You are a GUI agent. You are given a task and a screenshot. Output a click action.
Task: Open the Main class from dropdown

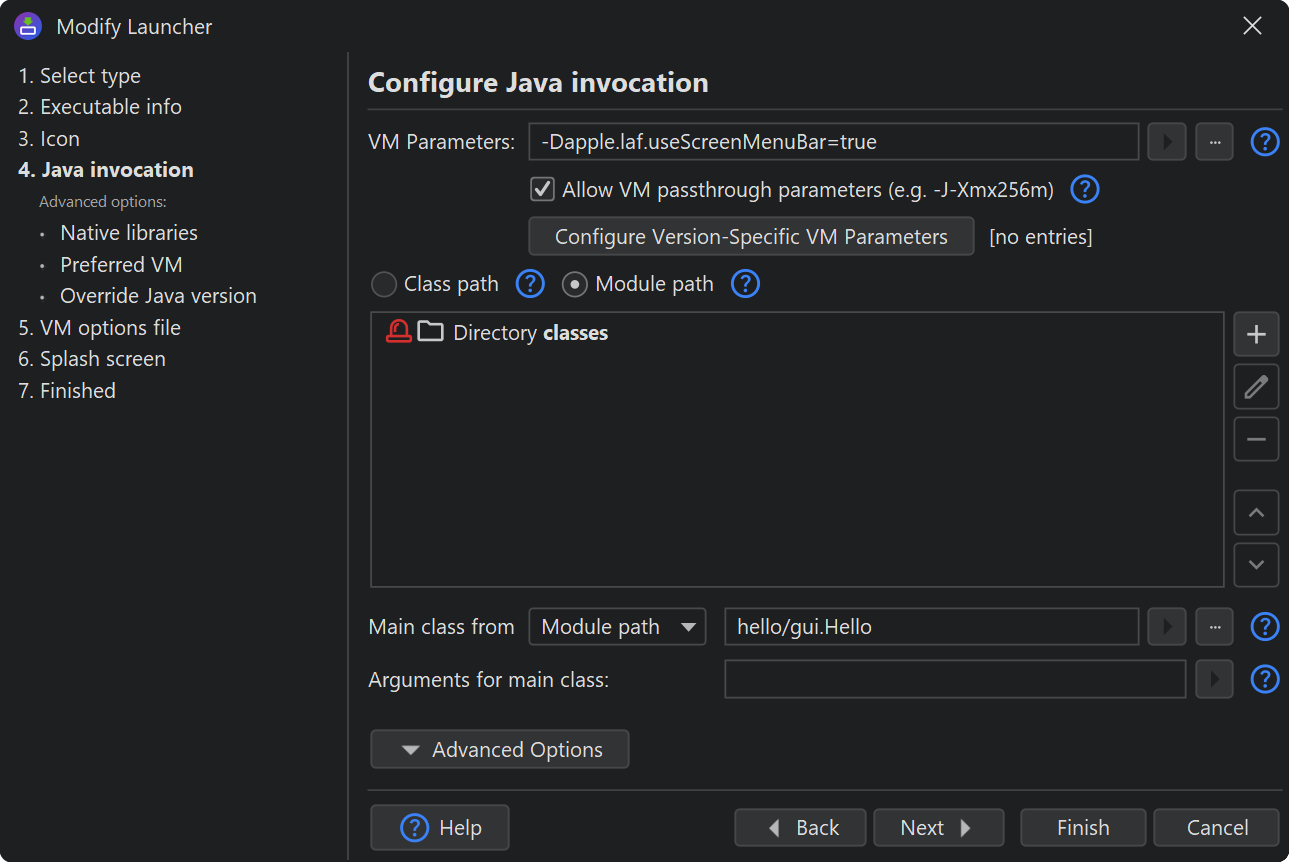pos(617,627)
